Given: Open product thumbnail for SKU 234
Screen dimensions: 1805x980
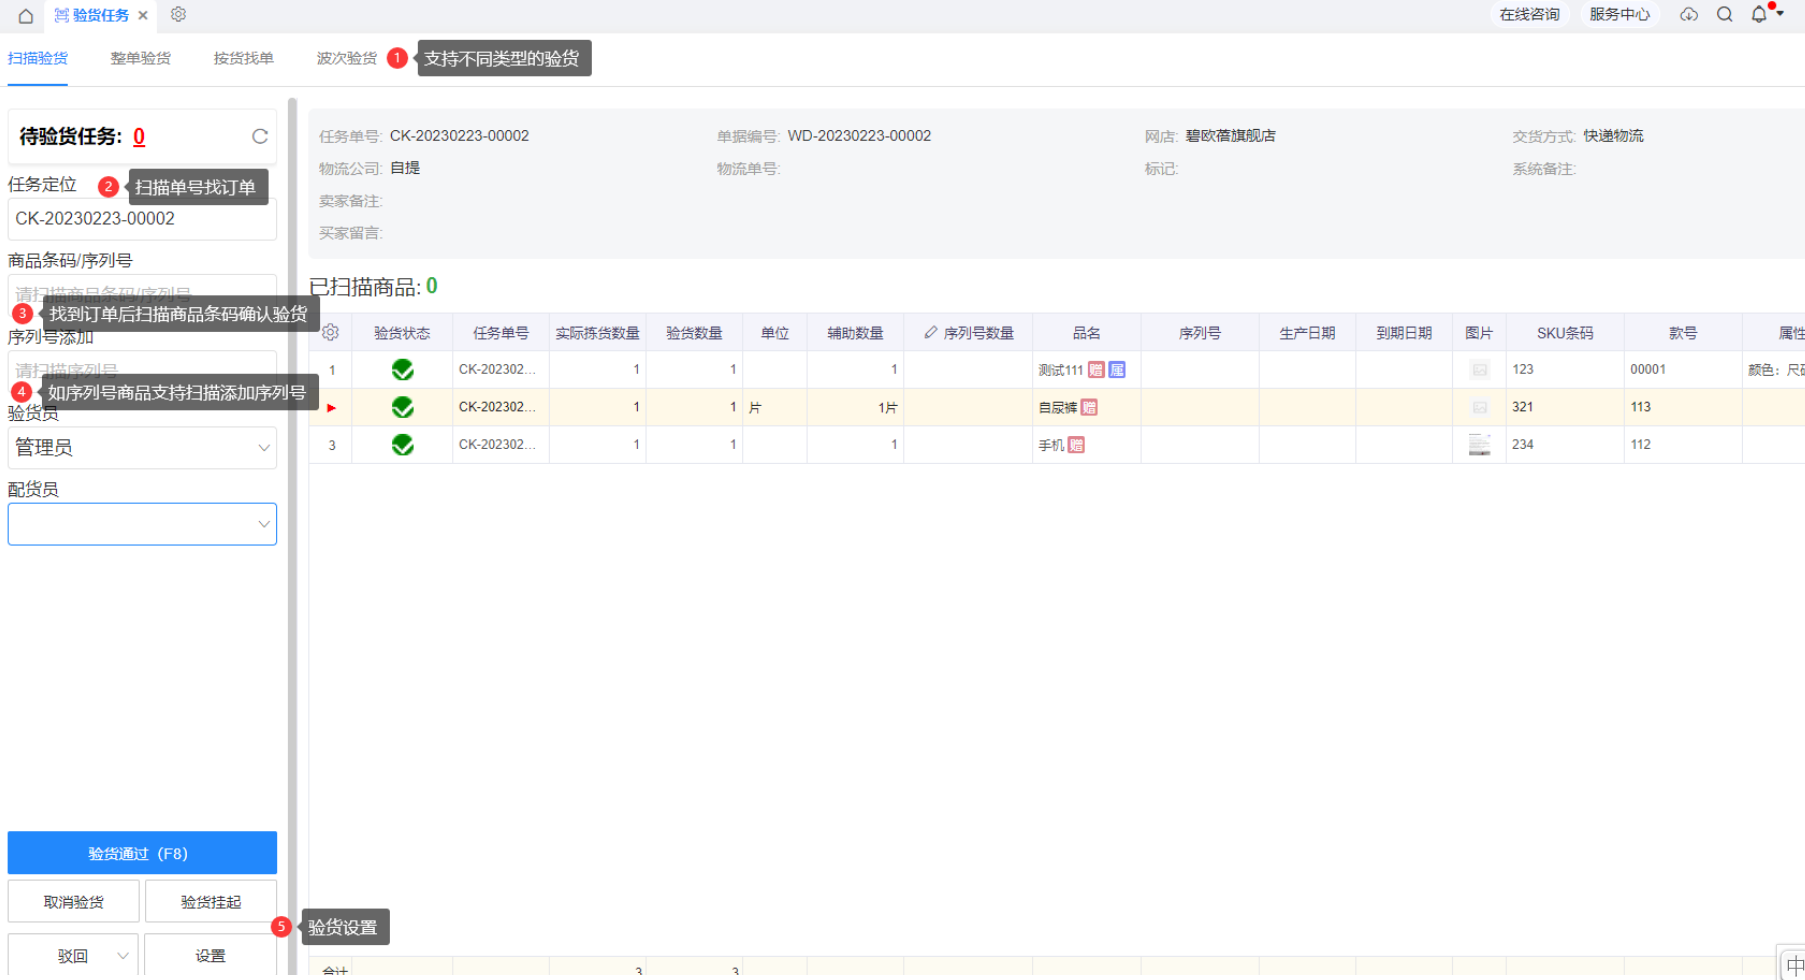Looking at the screenshot, I should coord(1480,445).
